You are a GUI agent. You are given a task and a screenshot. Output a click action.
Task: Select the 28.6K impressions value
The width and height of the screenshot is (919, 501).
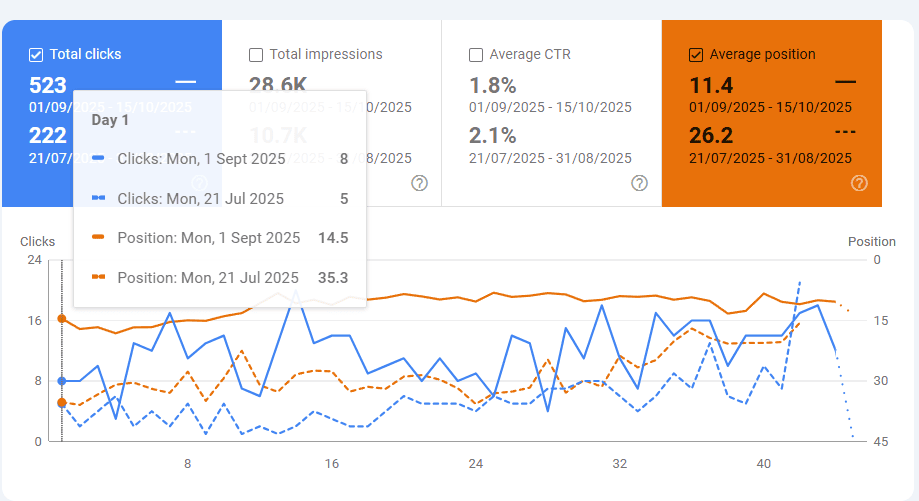(x=278, y=85)
